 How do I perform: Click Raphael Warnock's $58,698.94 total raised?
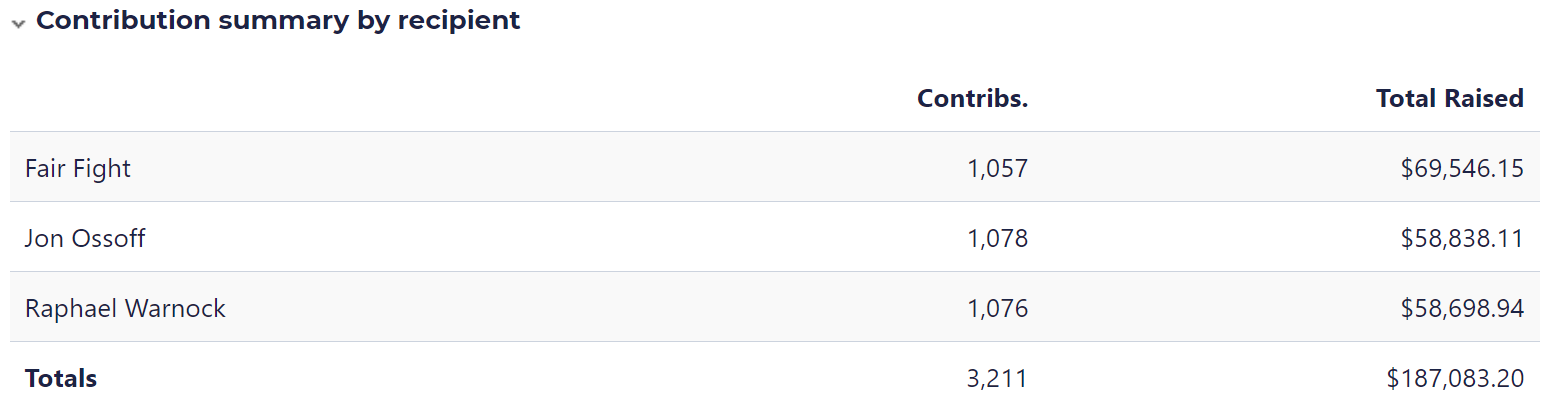1462,308
